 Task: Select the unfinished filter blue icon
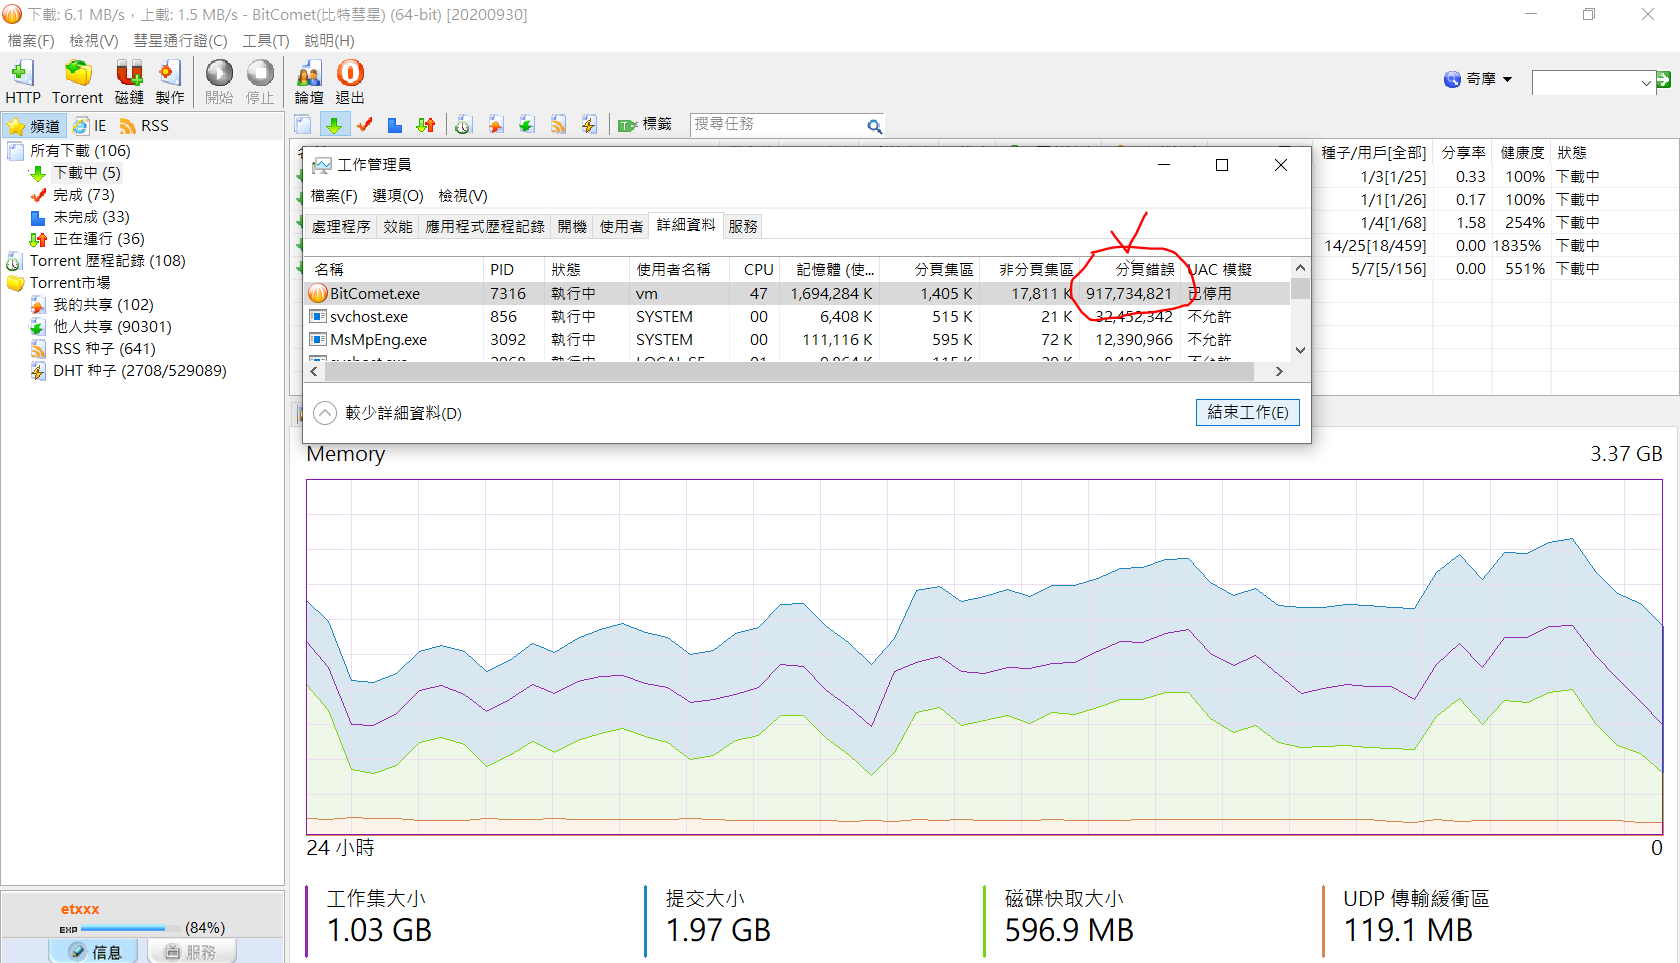[x=395, y=125]
